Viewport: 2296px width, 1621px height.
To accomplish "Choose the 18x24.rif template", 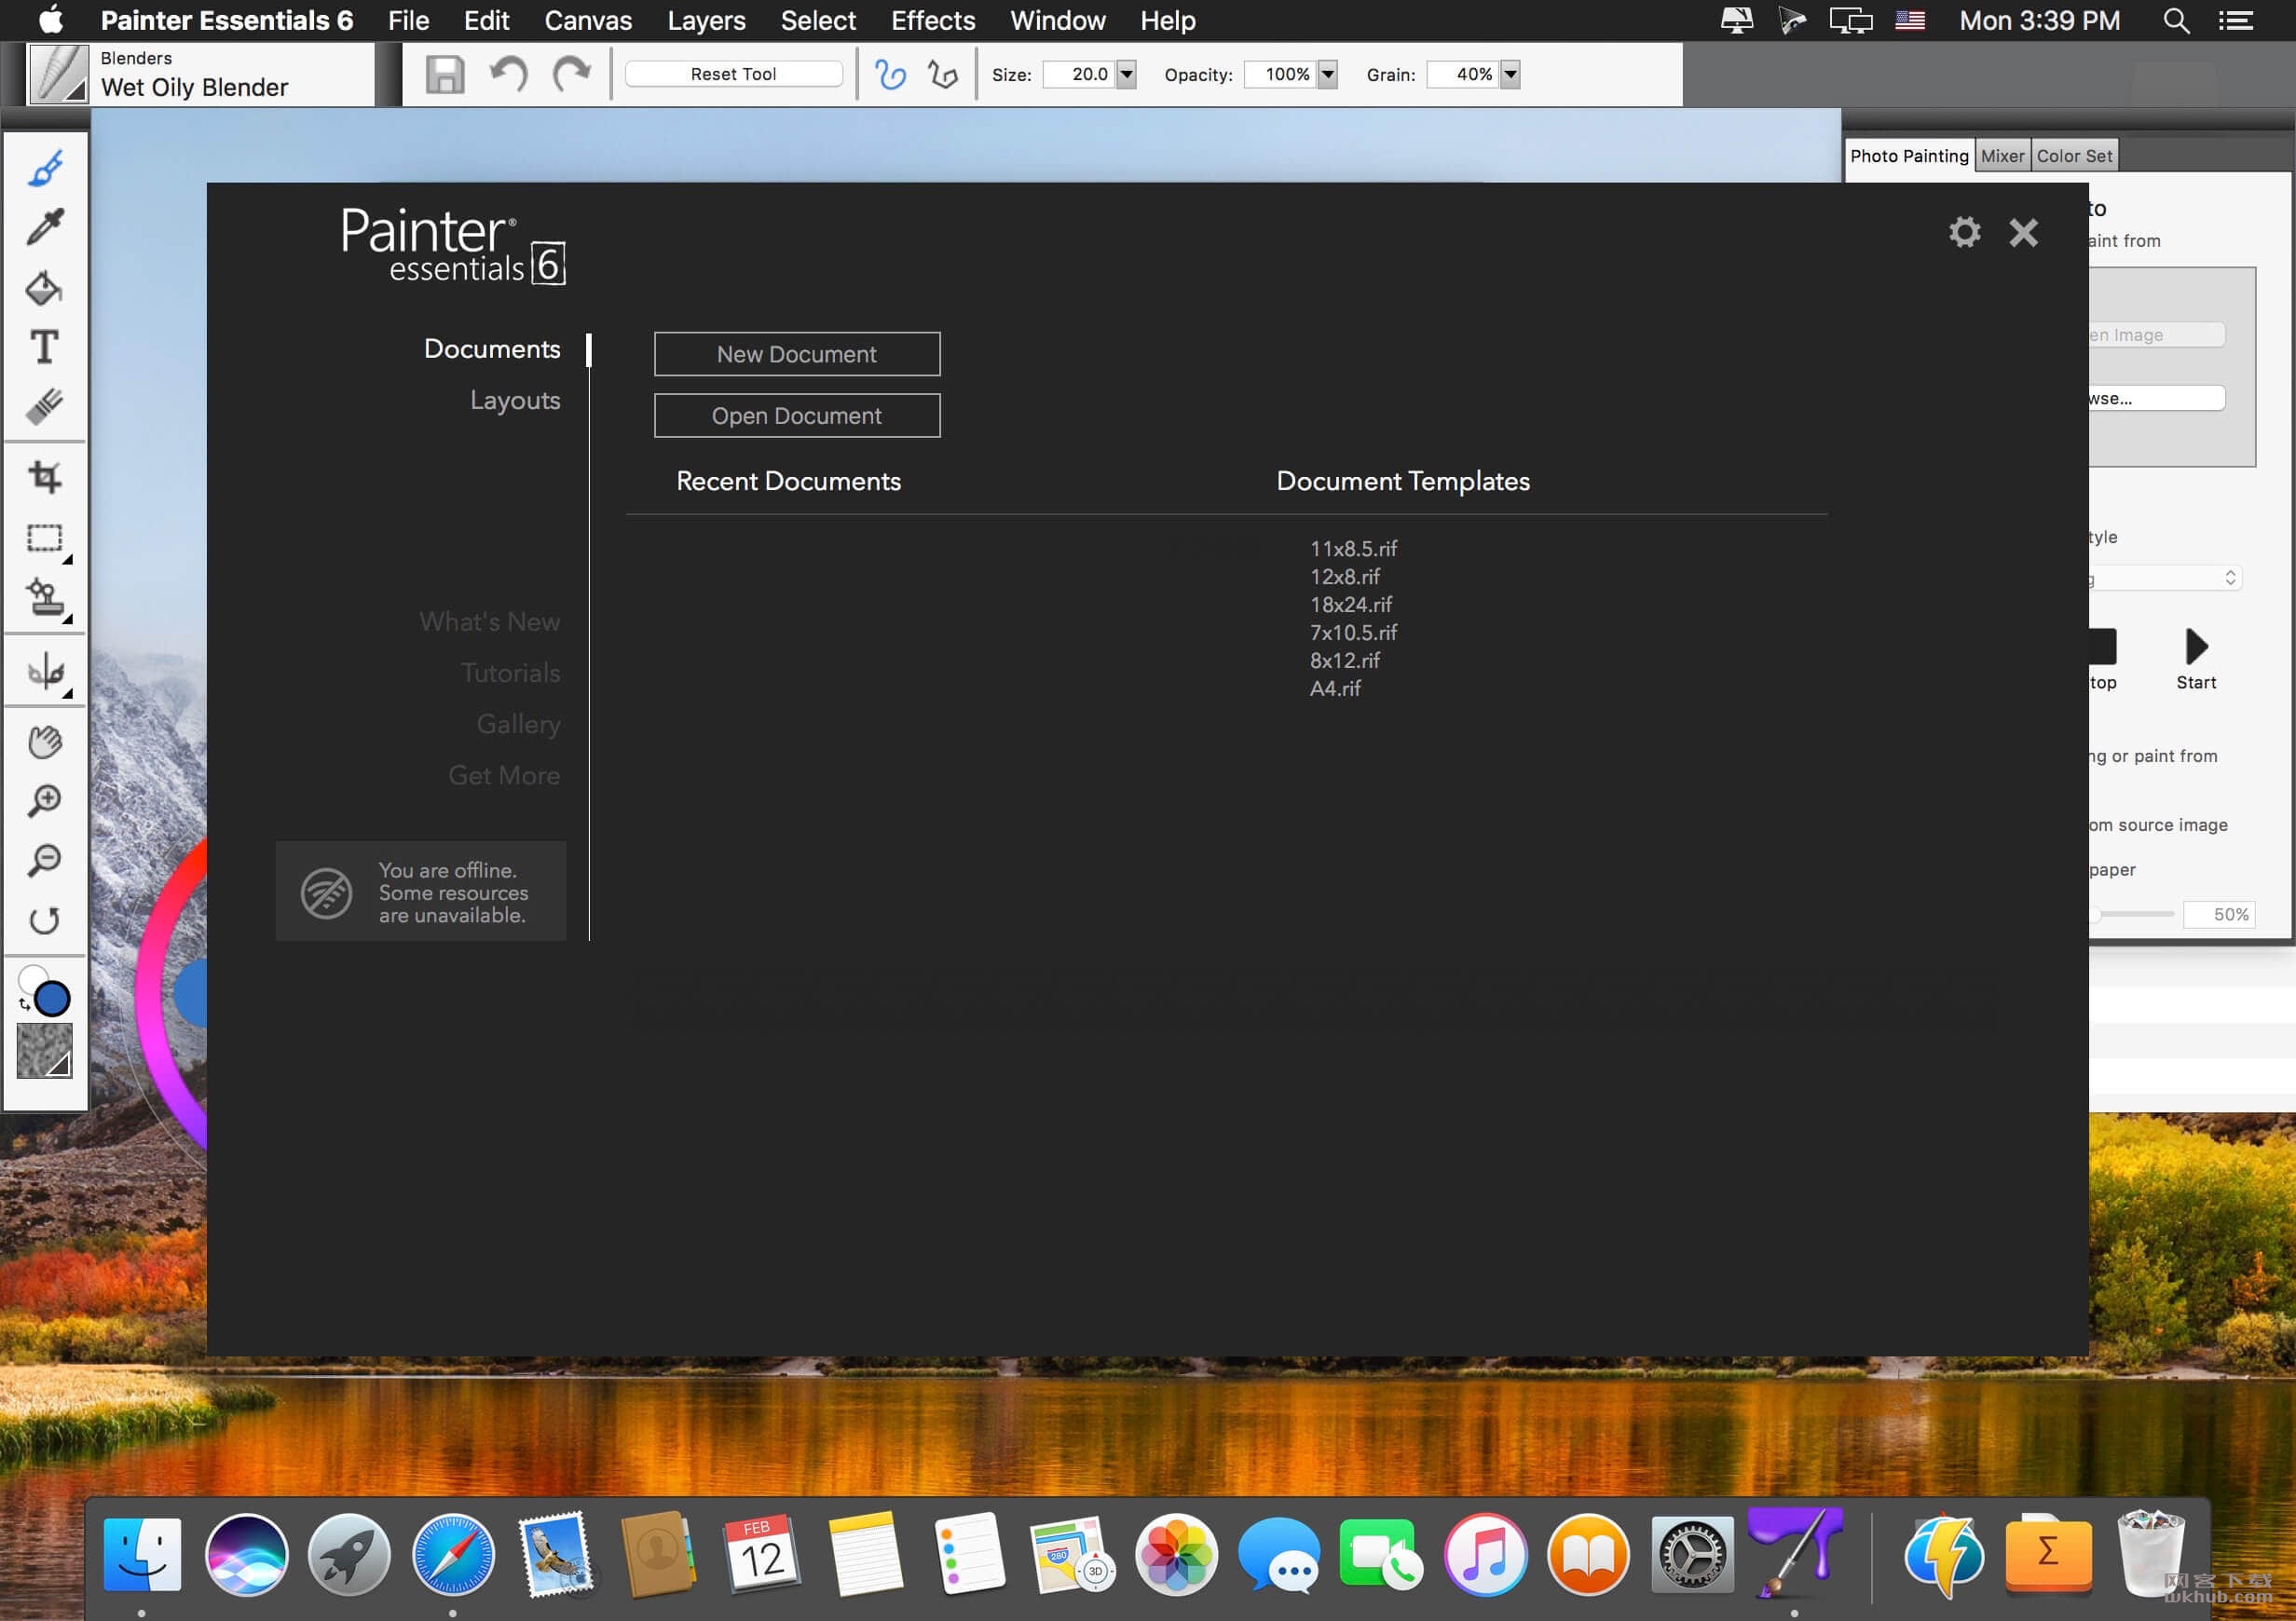I will coord(1351,605).
